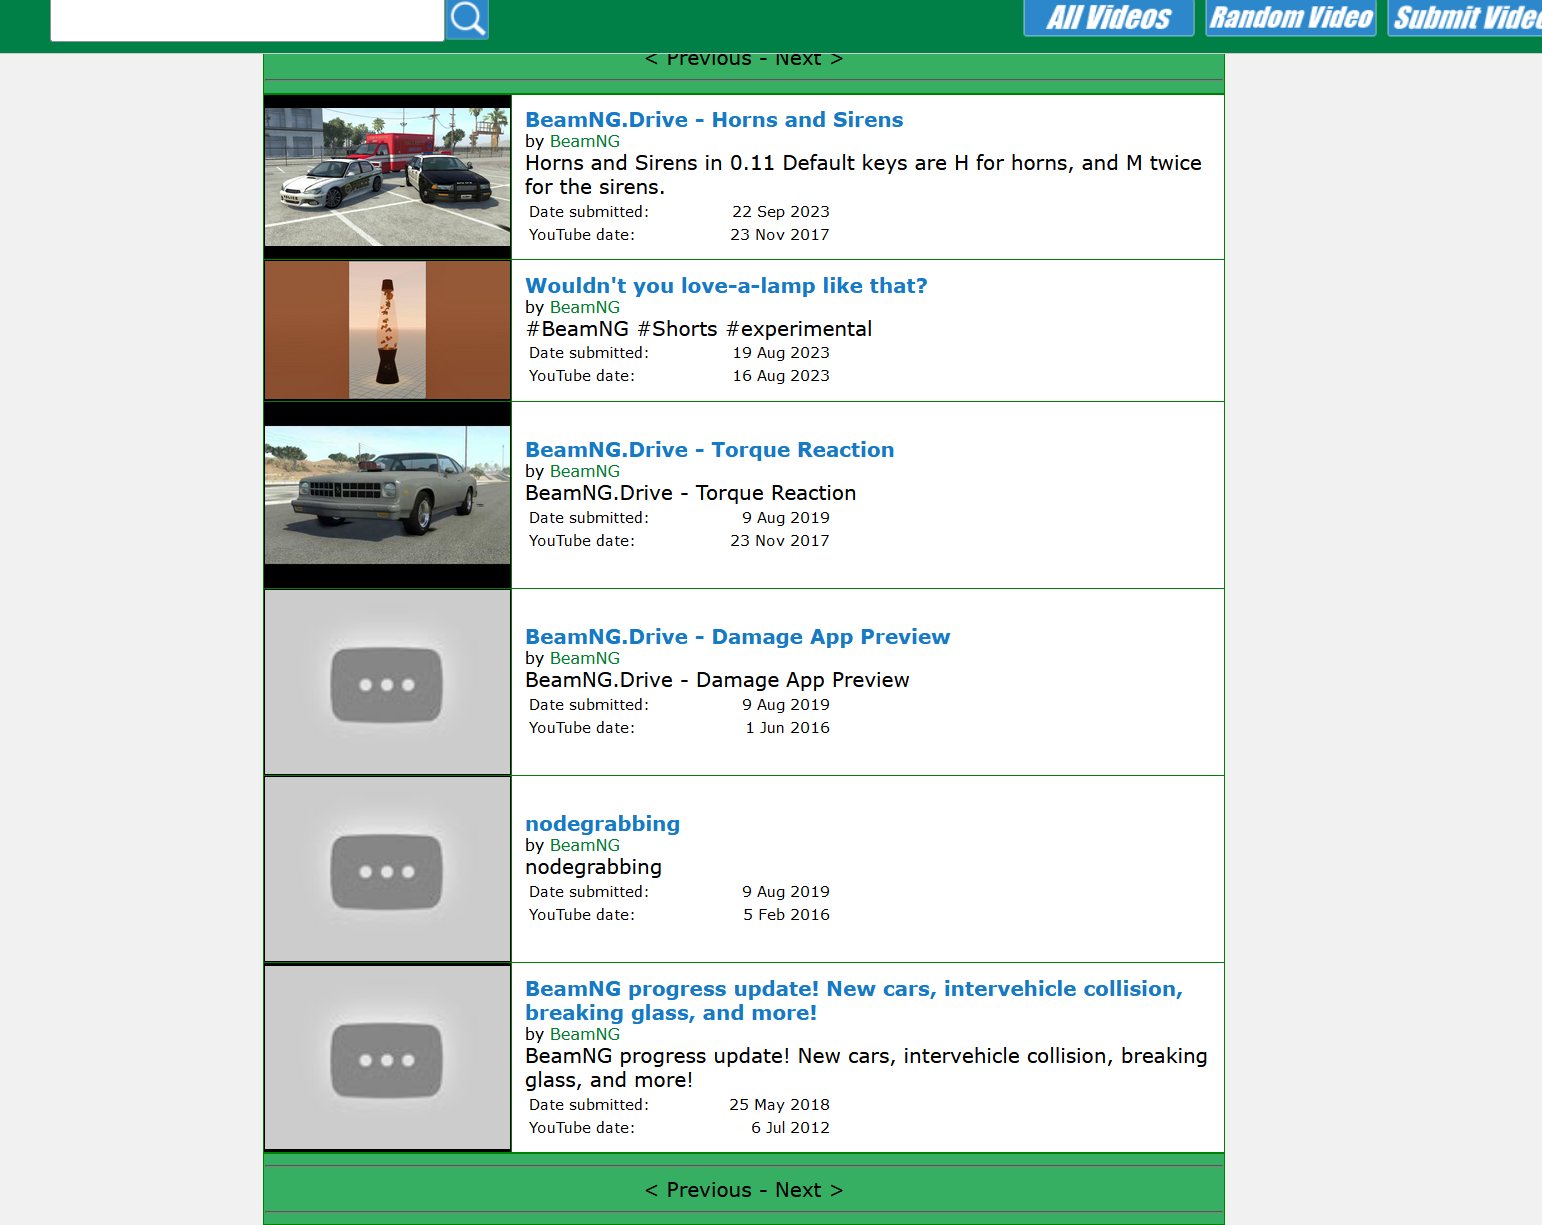Click the '#BeamNG #Shorts #experimental' description
Viewport: 1542px width, 1225px height.
click(699, 329)
